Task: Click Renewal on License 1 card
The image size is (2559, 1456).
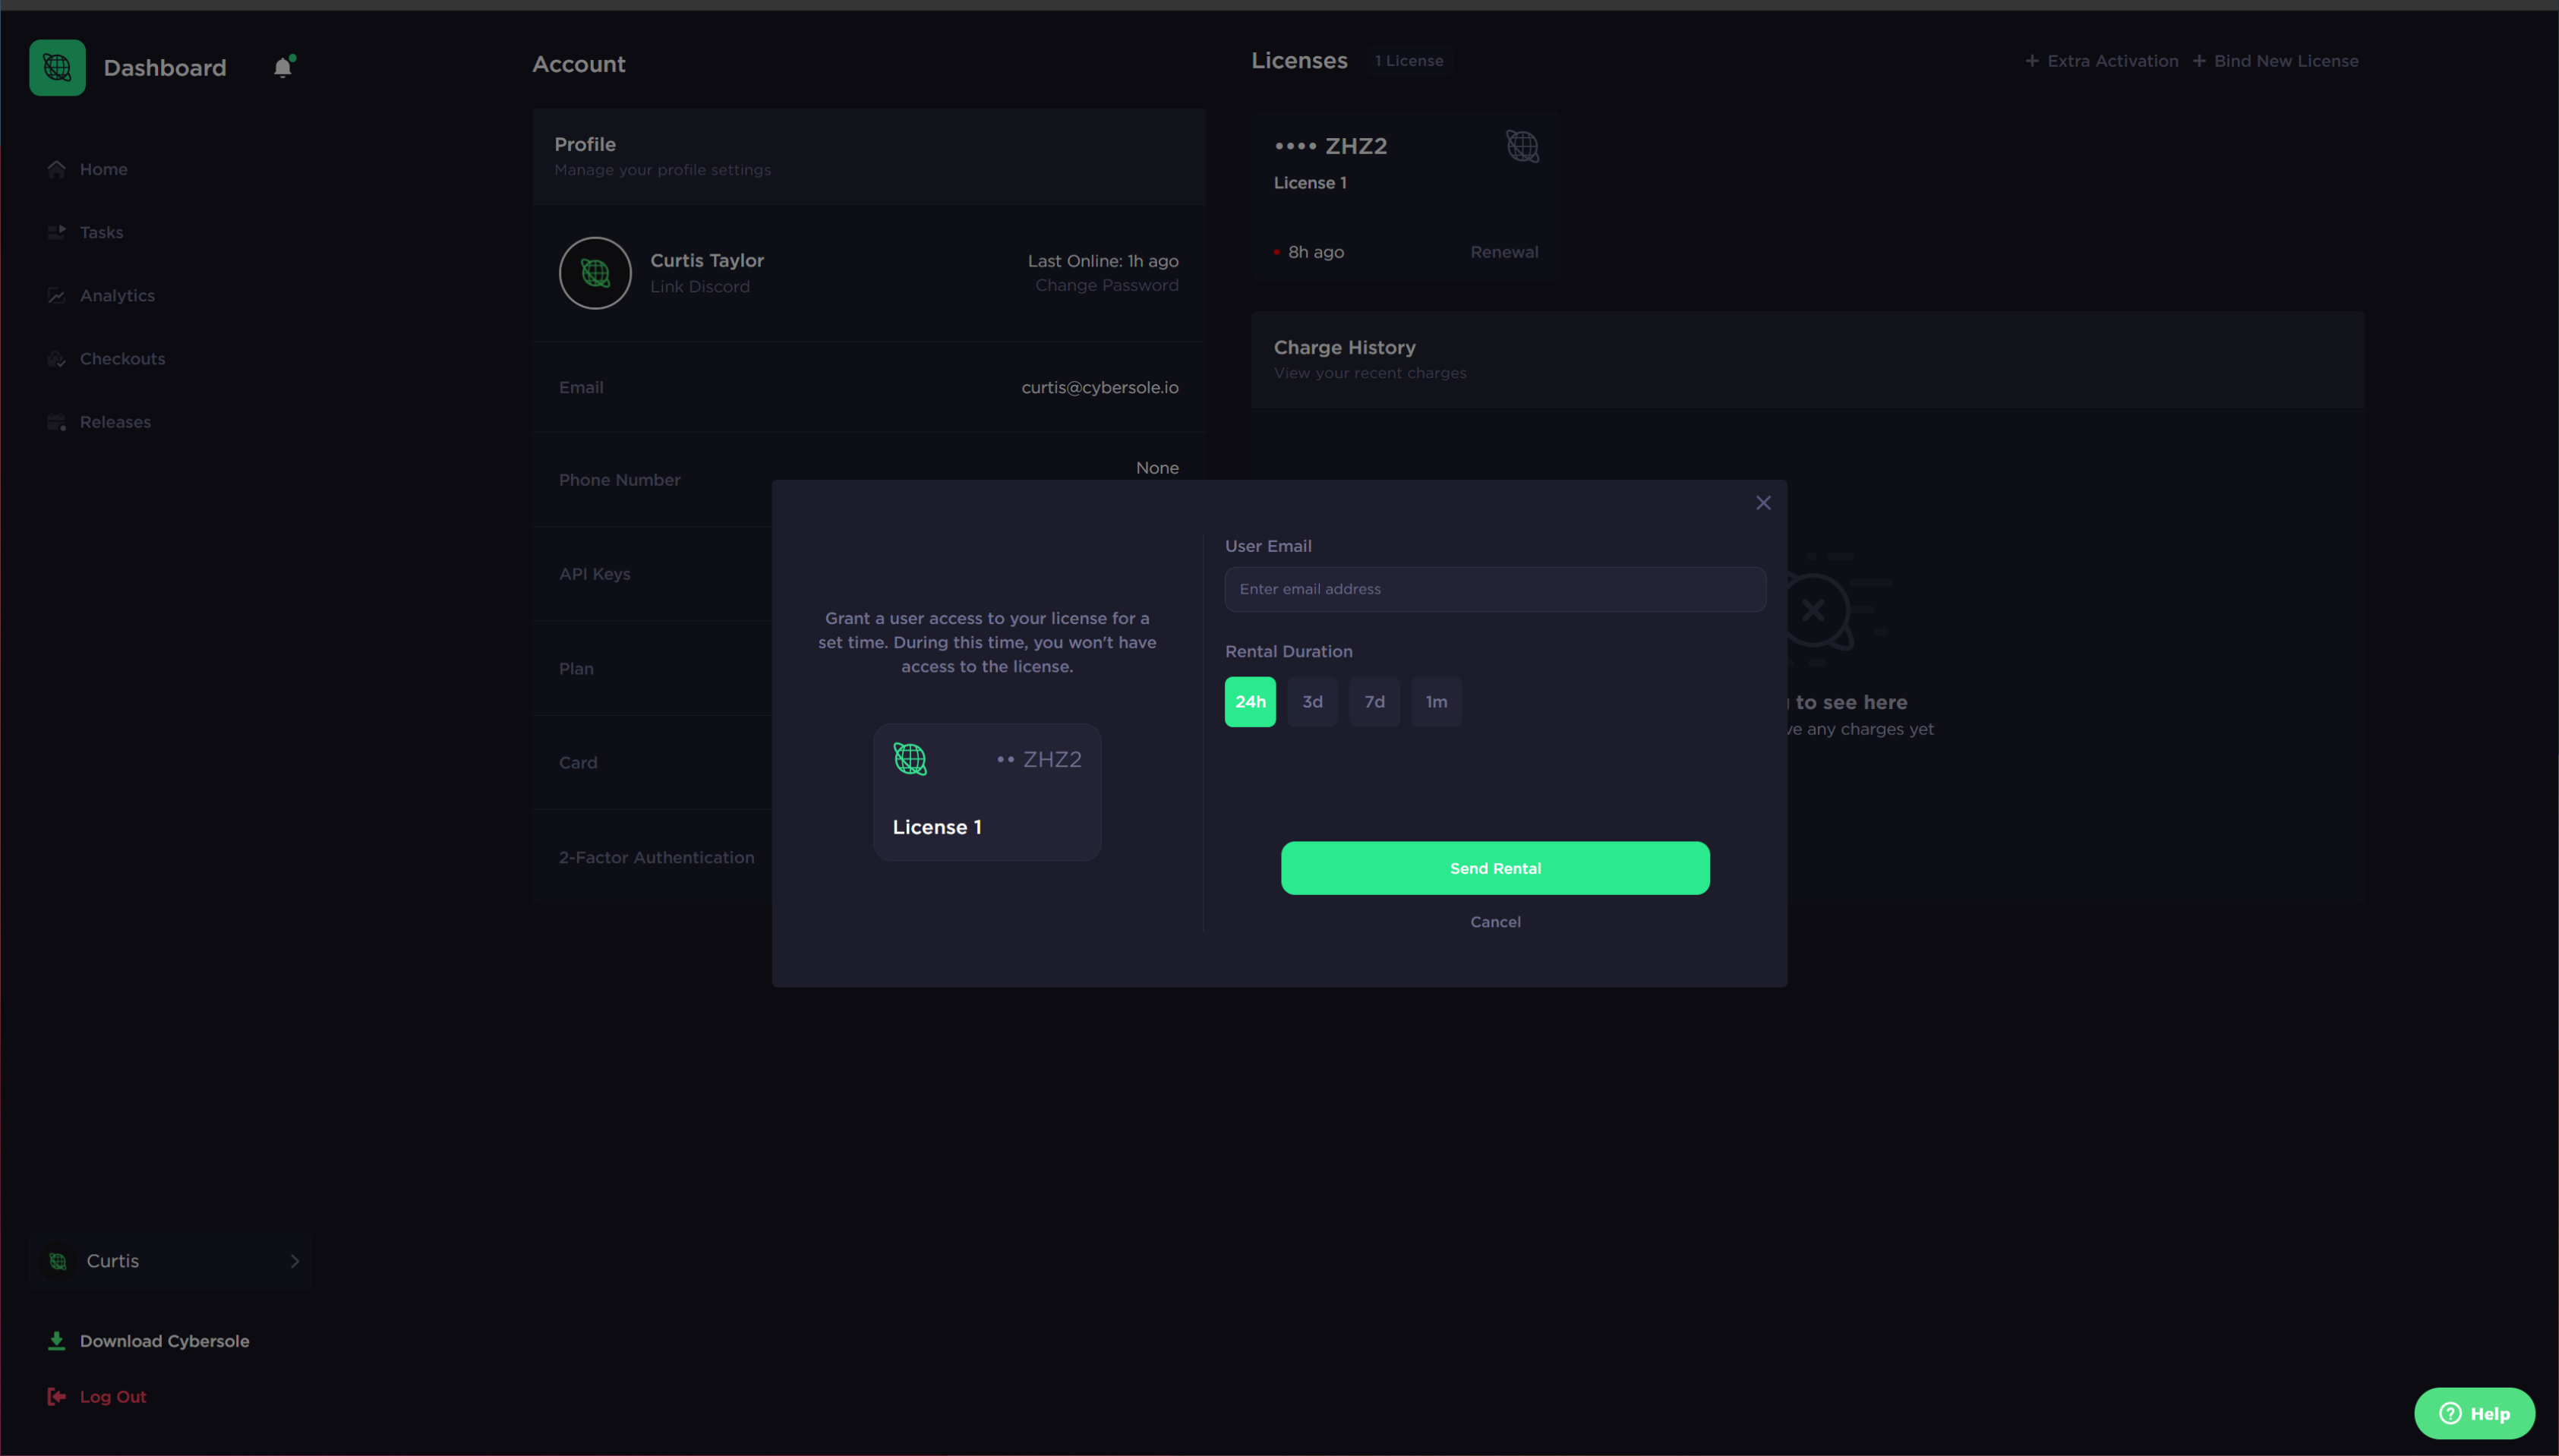Action: click(x=1504, y=252)
